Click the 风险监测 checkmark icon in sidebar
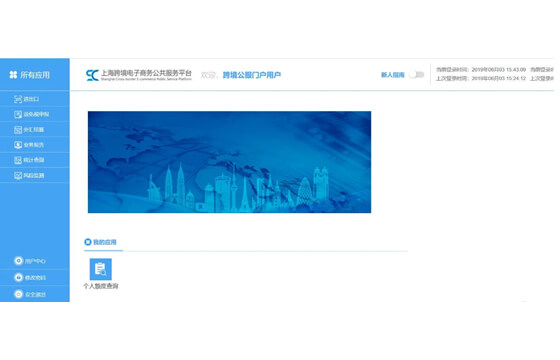This screenshot has height=360, width=560. click(18, 175)
